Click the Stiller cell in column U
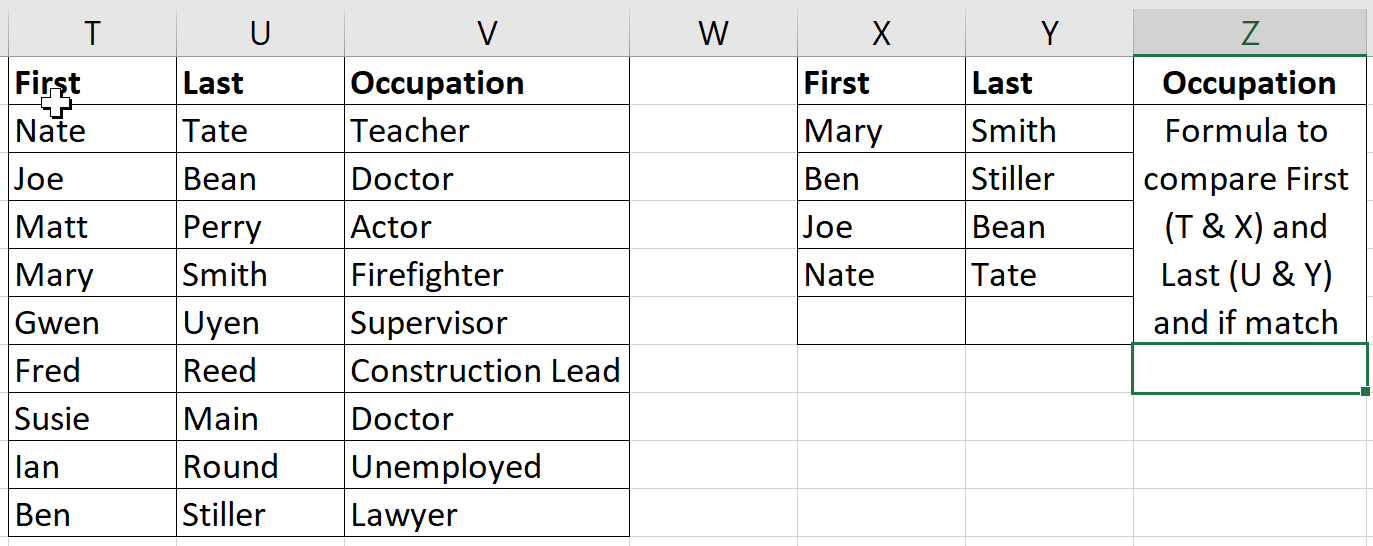The image size is (1373, 546). pyautogui.click(x=260, y=514)
